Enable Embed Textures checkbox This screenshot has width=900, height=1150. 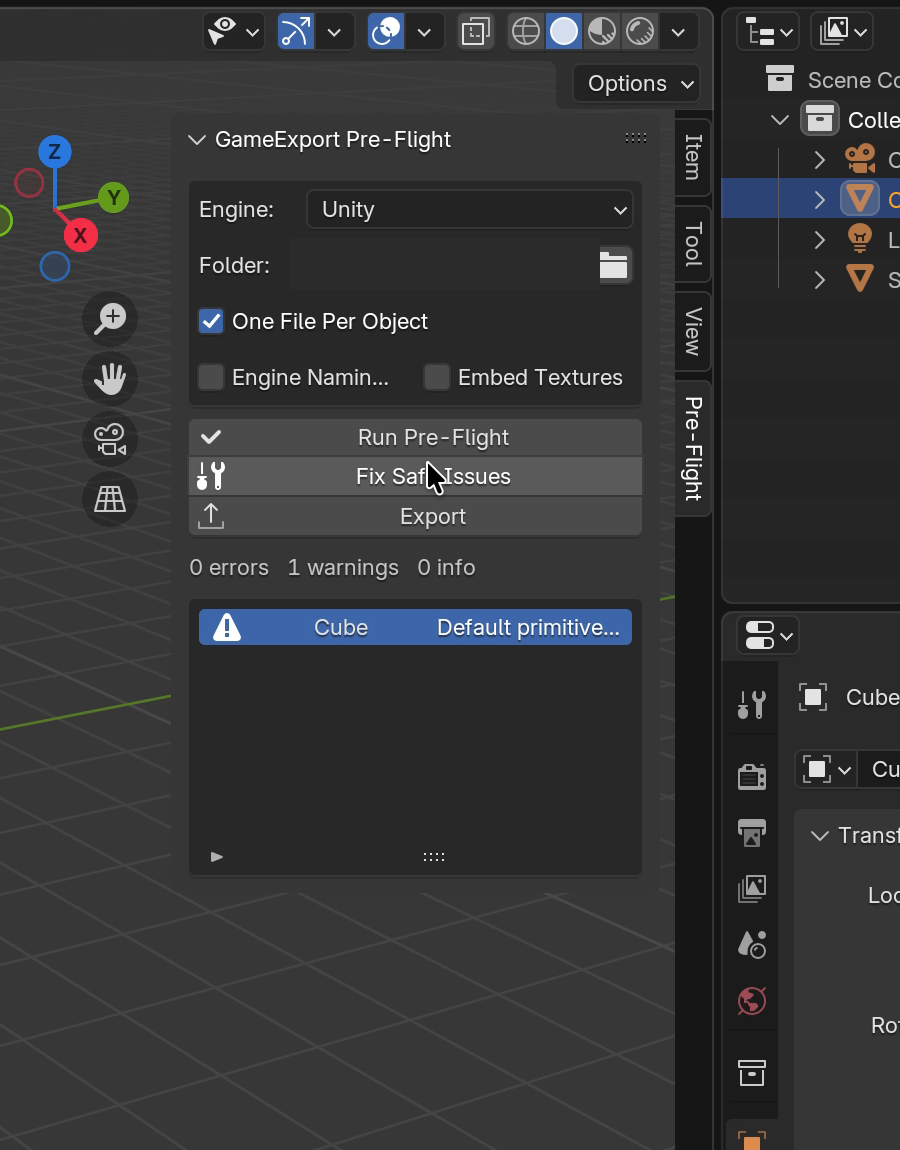[x=436, y=377]
